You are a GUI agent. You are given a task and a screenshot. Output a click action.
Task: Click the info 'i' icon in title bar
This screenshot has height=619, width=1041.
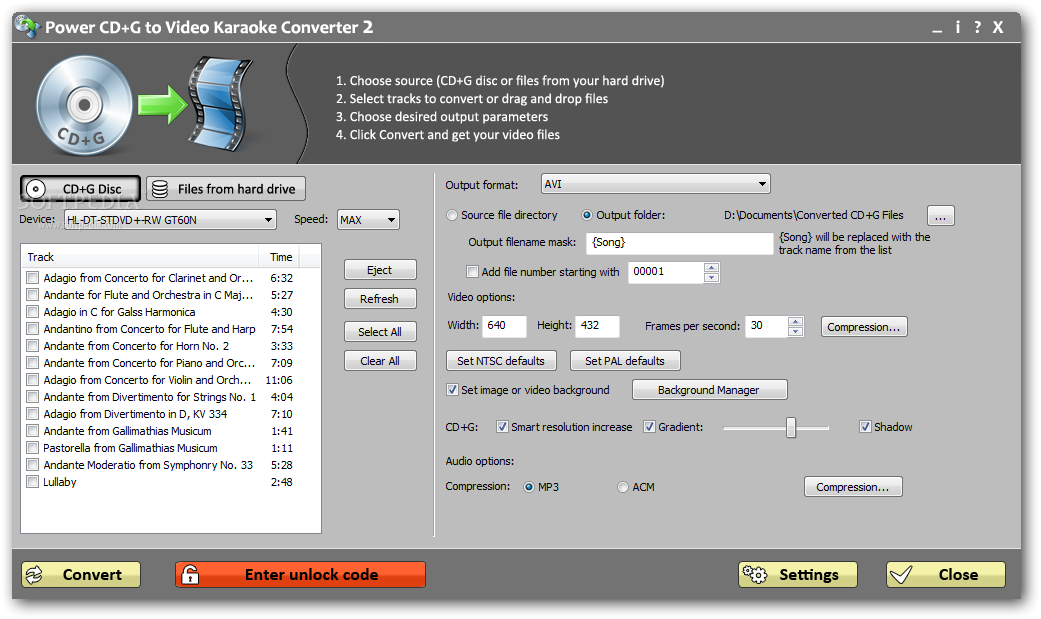pos(957,27)
